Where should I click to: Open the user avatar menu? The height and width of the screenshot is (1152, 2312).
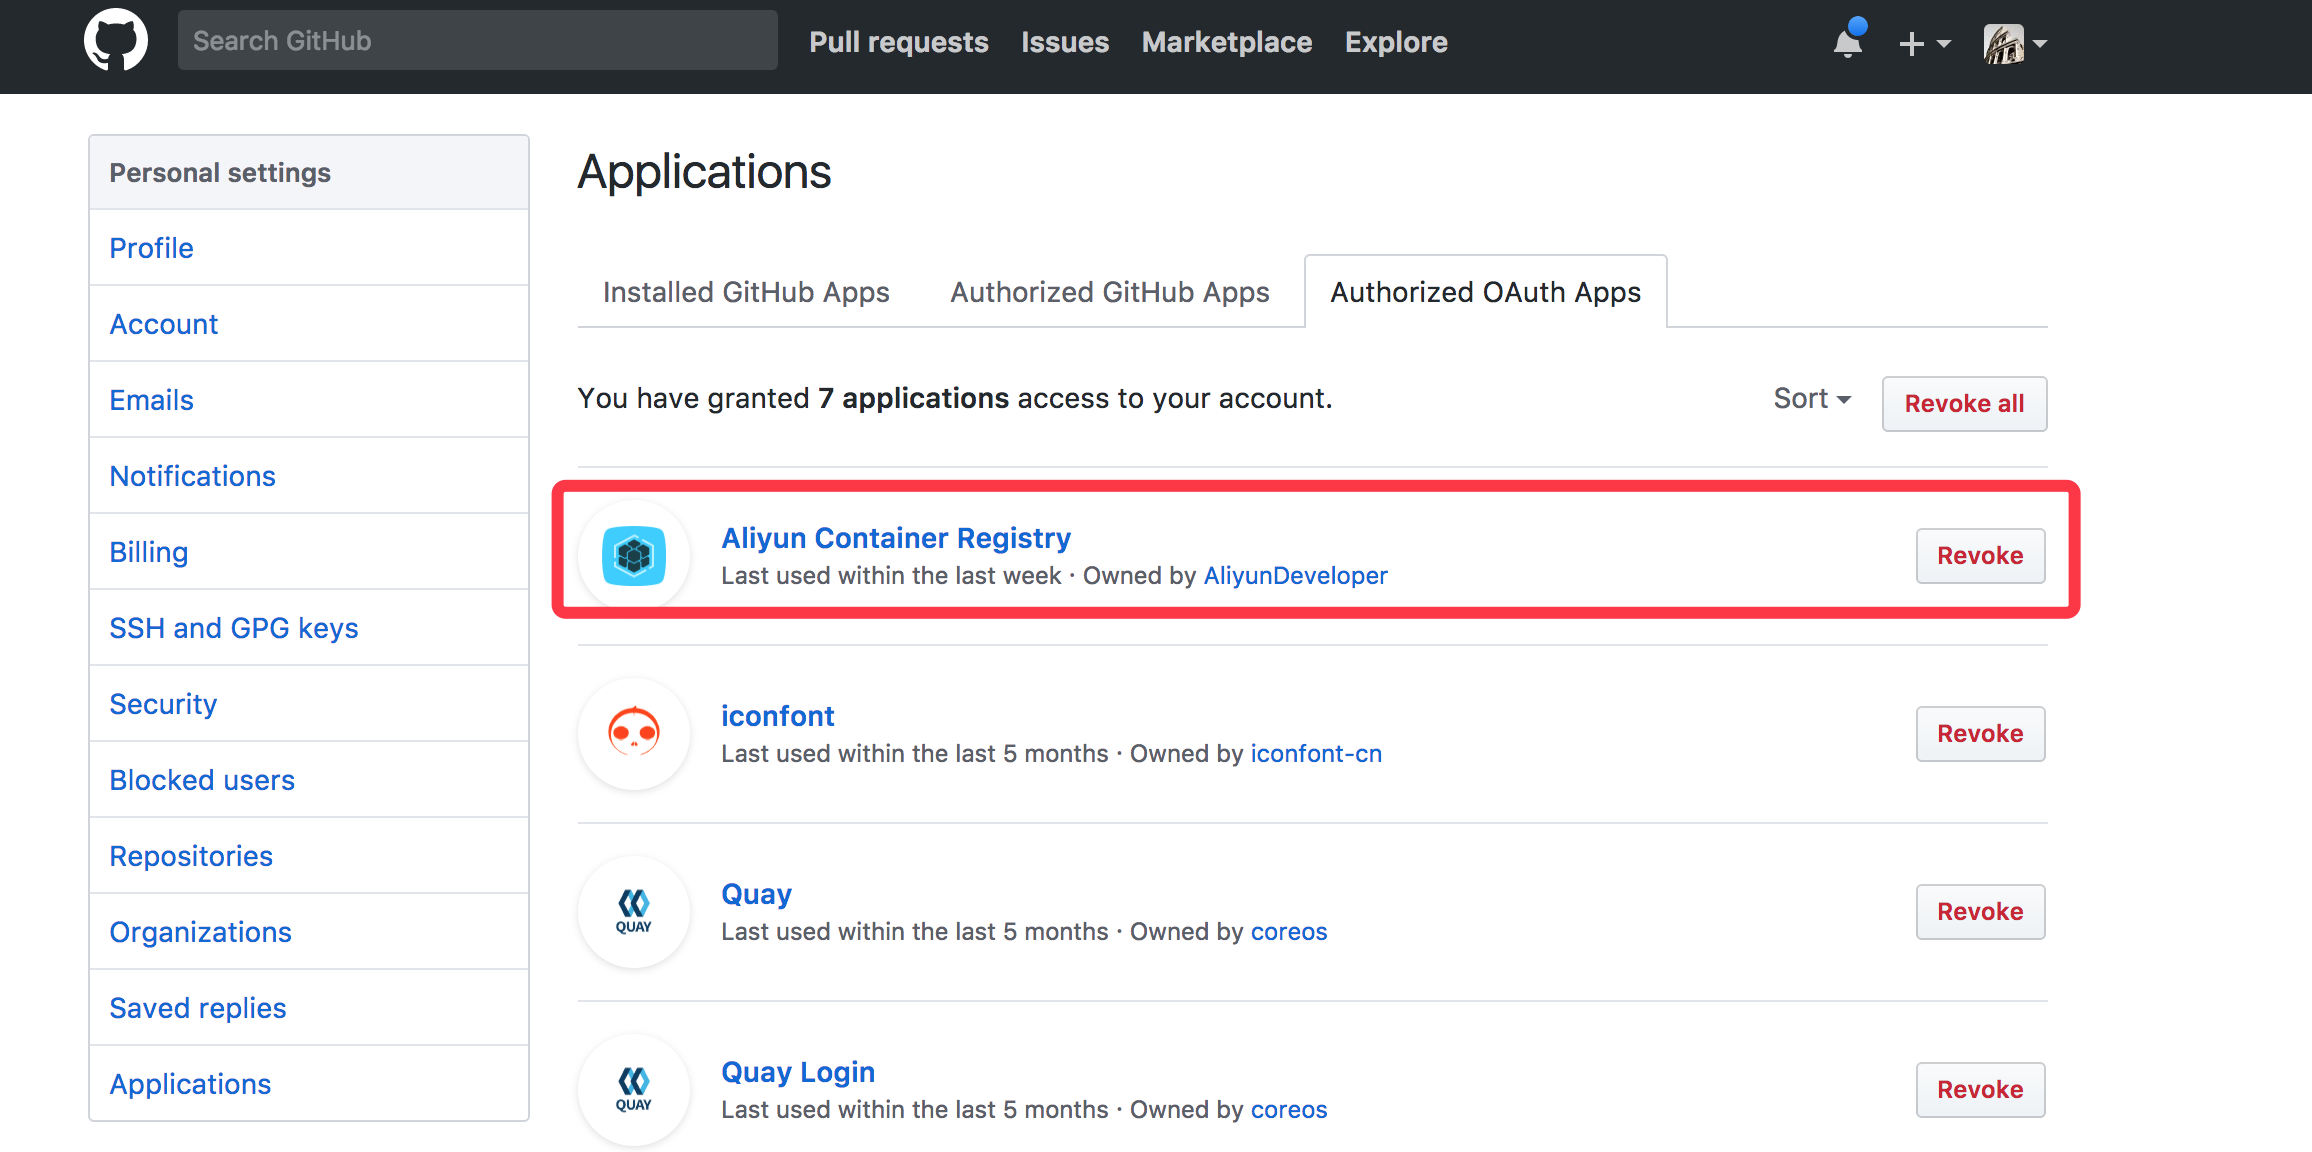coord(2015,43)
